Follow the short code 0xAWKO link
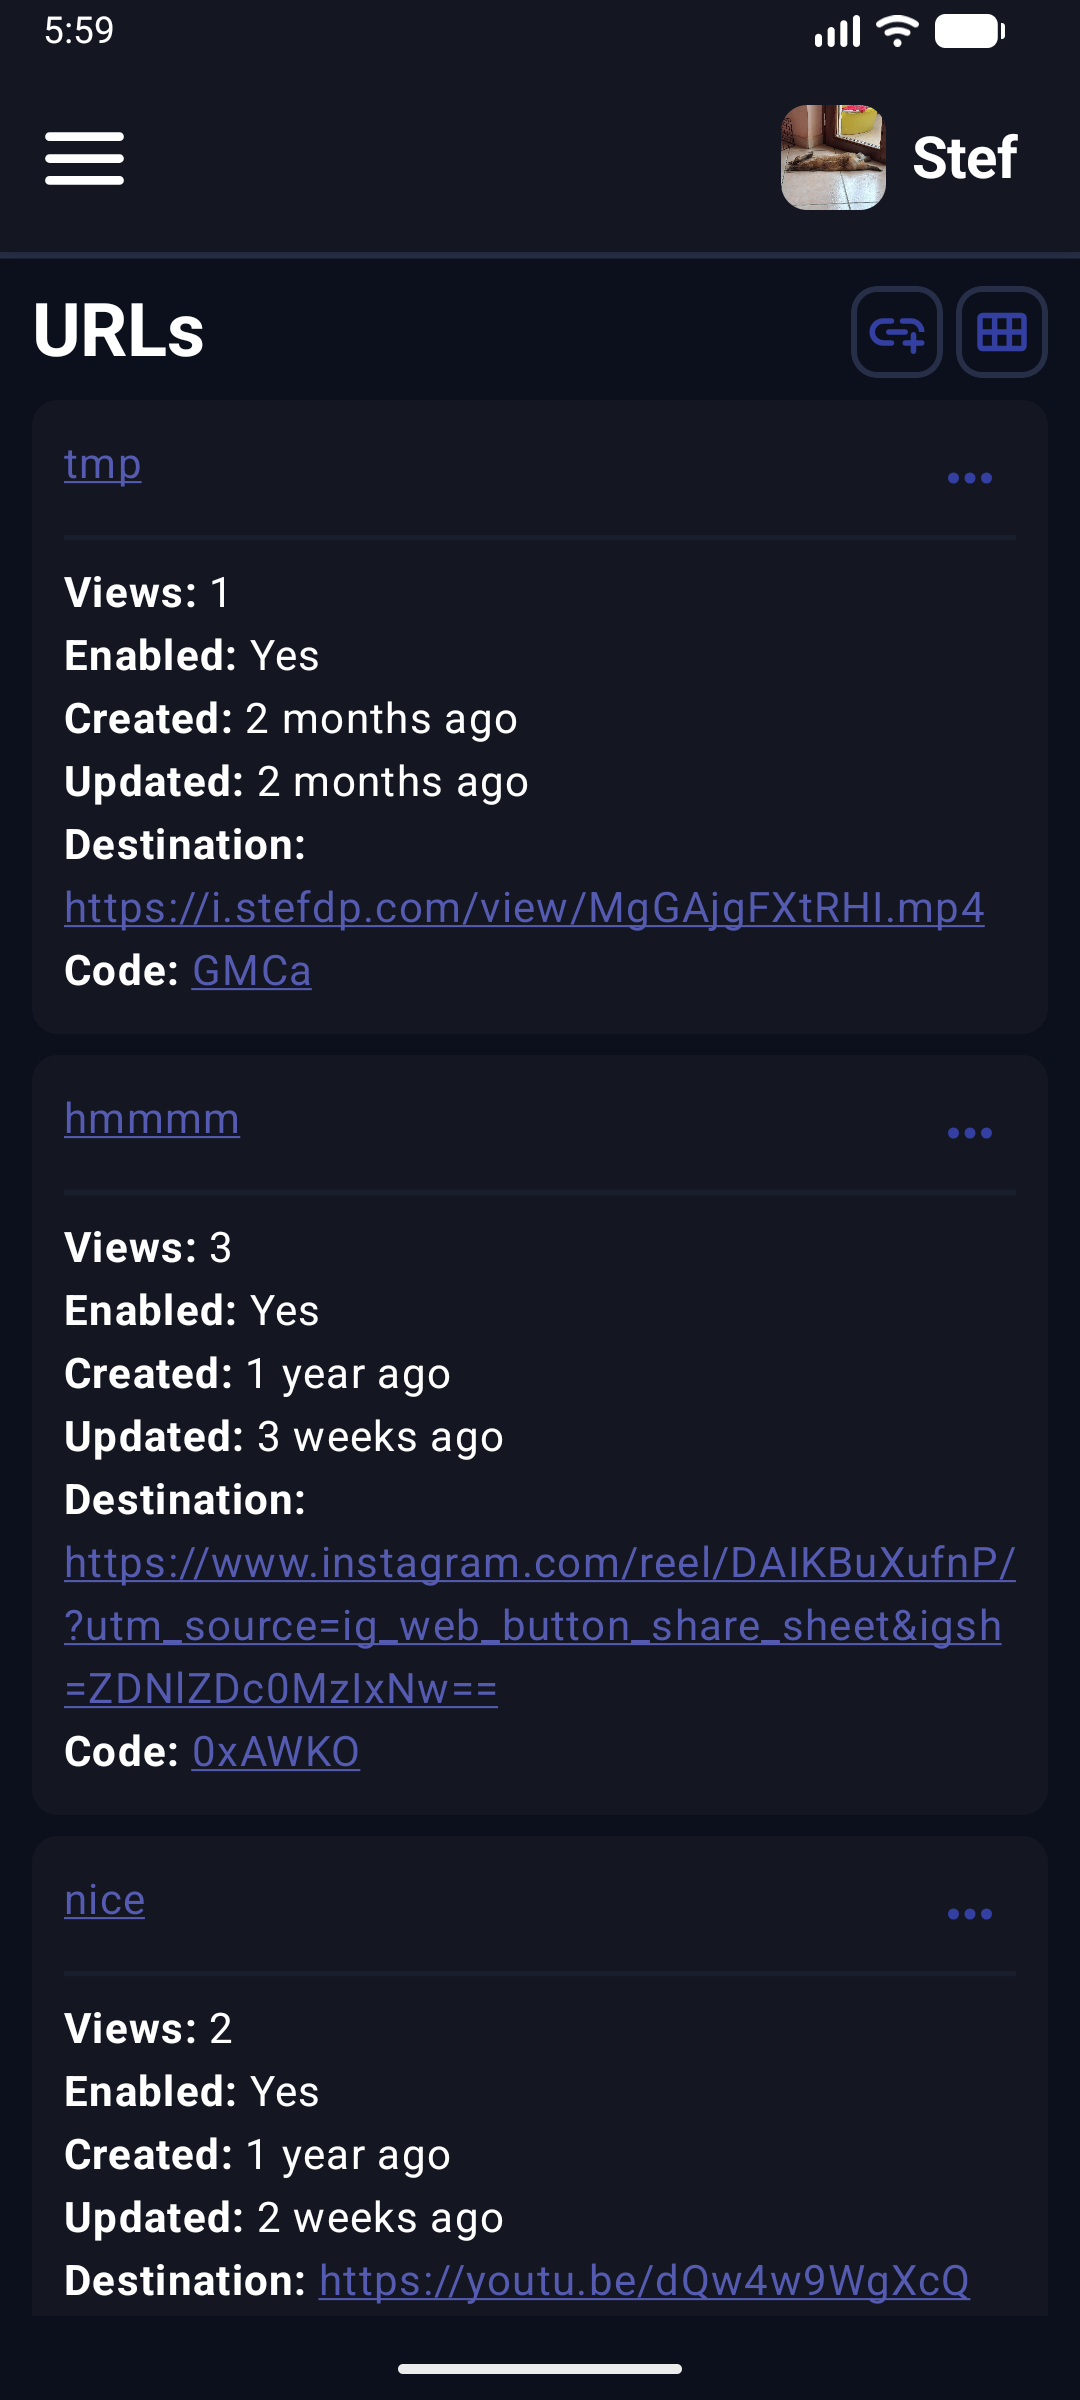Viewport: 1080px width, 2400px height. (276, 1752)
